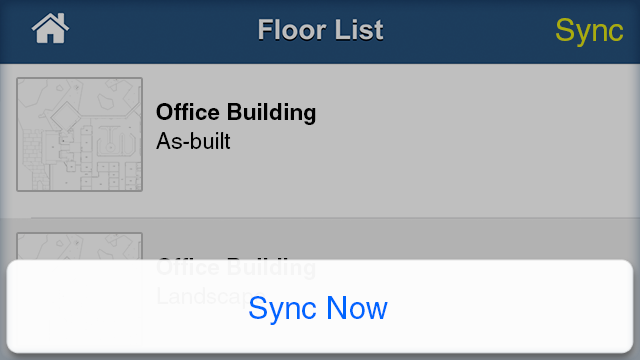Open the partially hidden Landscape floor thumbnail
640x360 pixels.
point(80,246)
